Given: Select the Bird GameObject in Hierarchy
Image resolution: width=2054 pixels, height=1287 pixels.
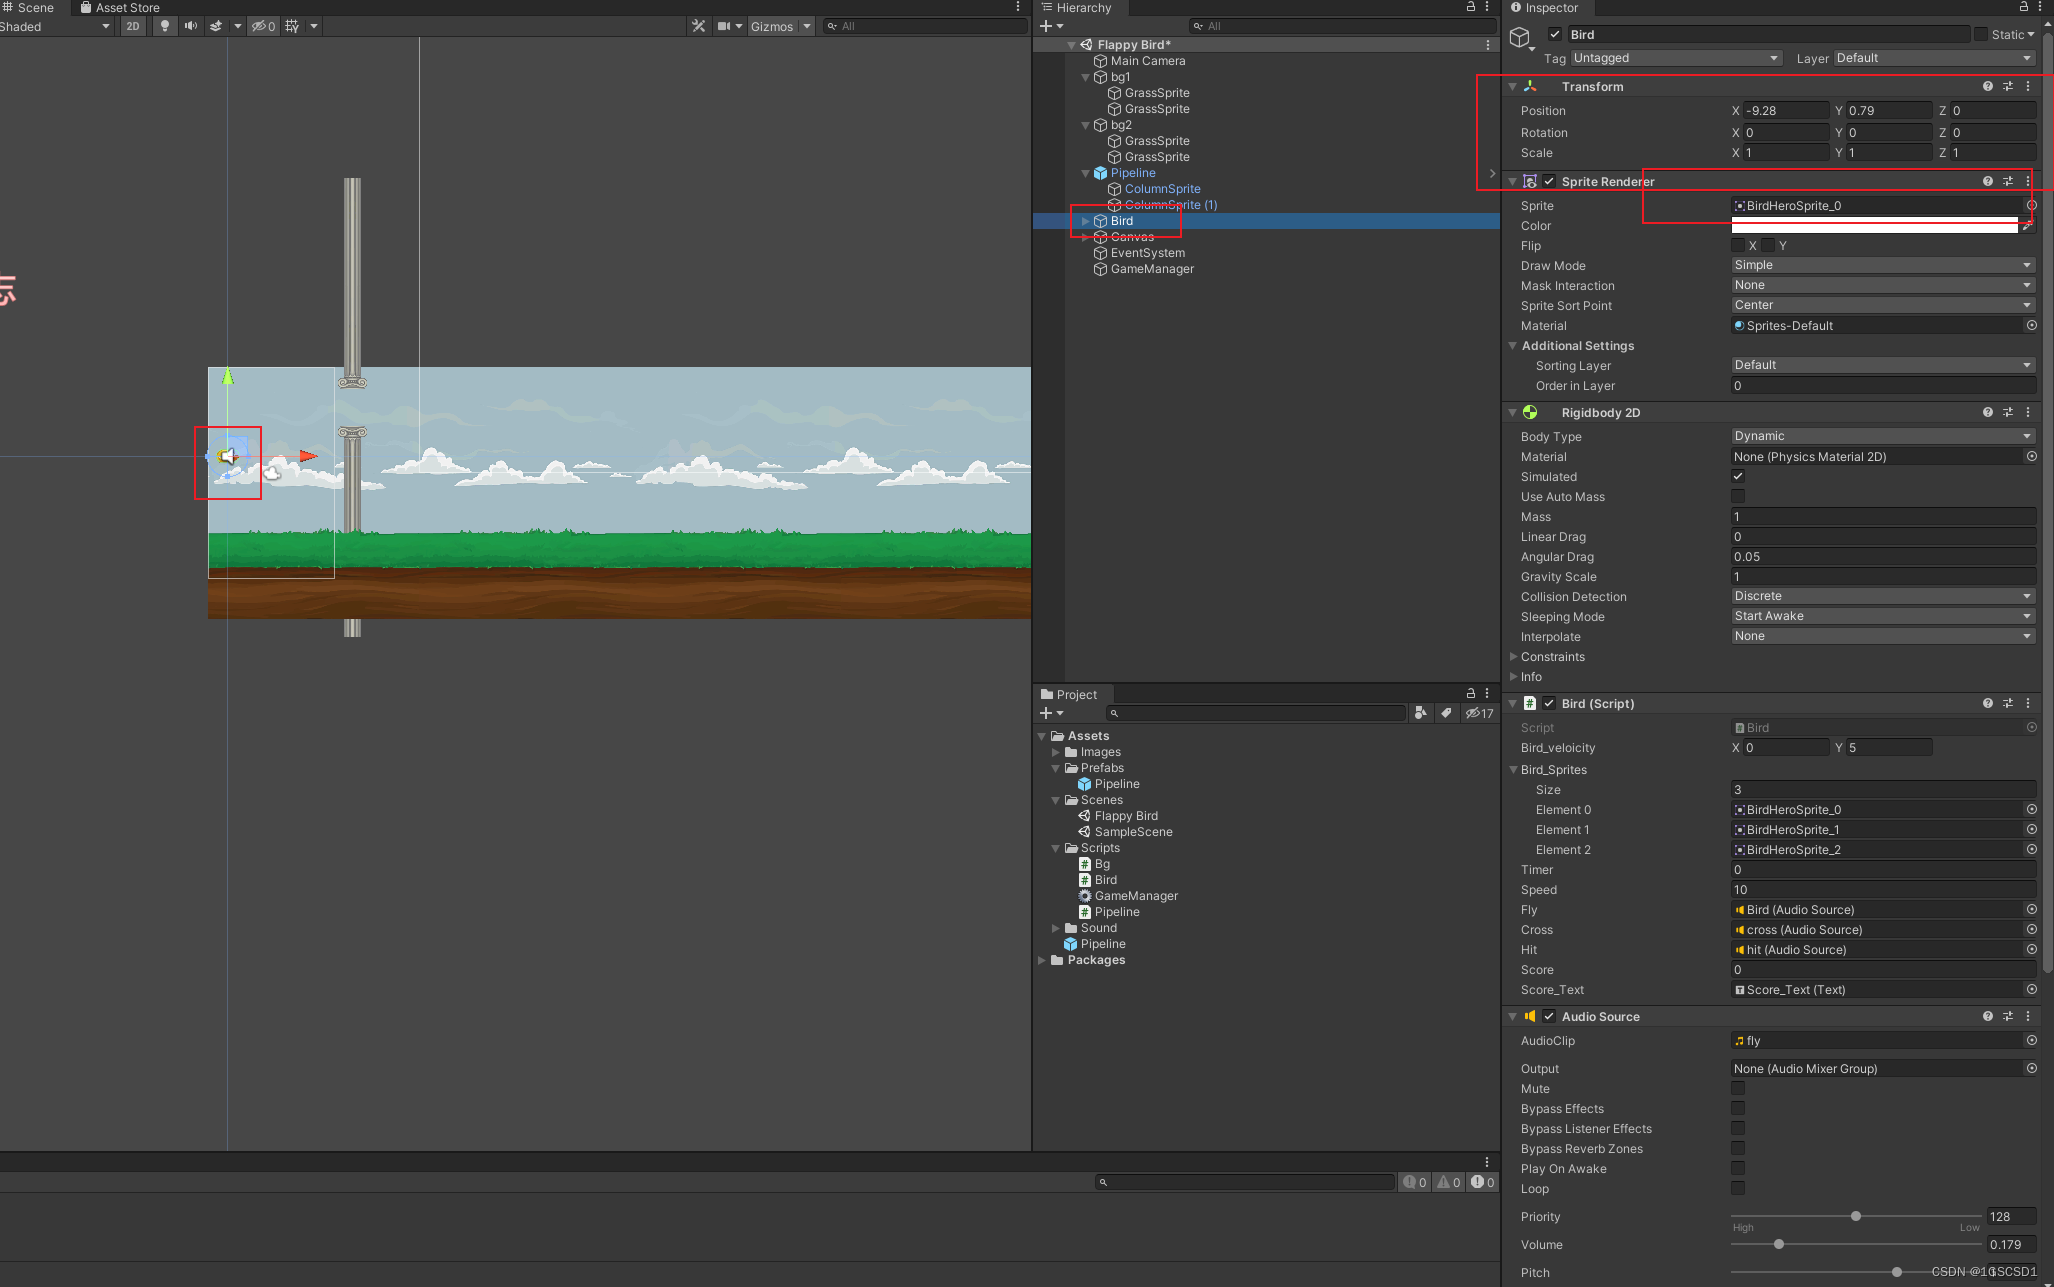Looking at the screenshot, I should tap(1121, 220).
